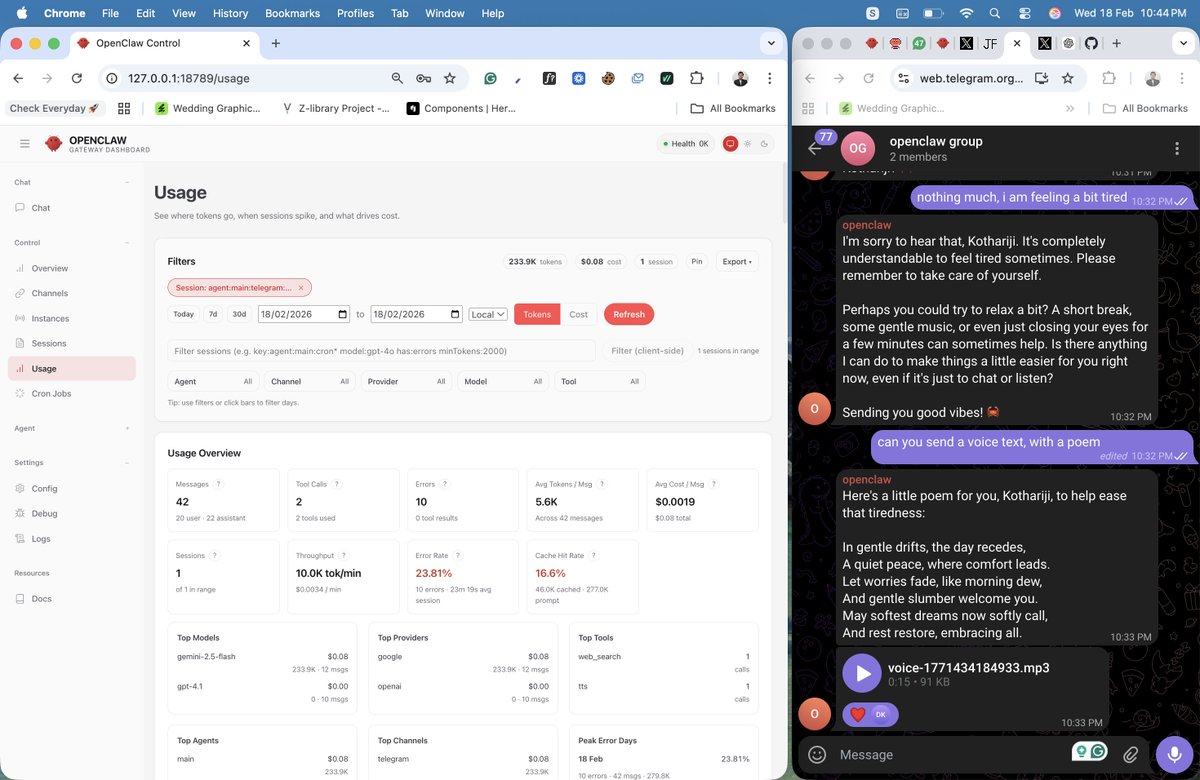Play the voice-1771434184933.mp3 message
Viewport: 1200px width, 780px height.
[862, 673]
